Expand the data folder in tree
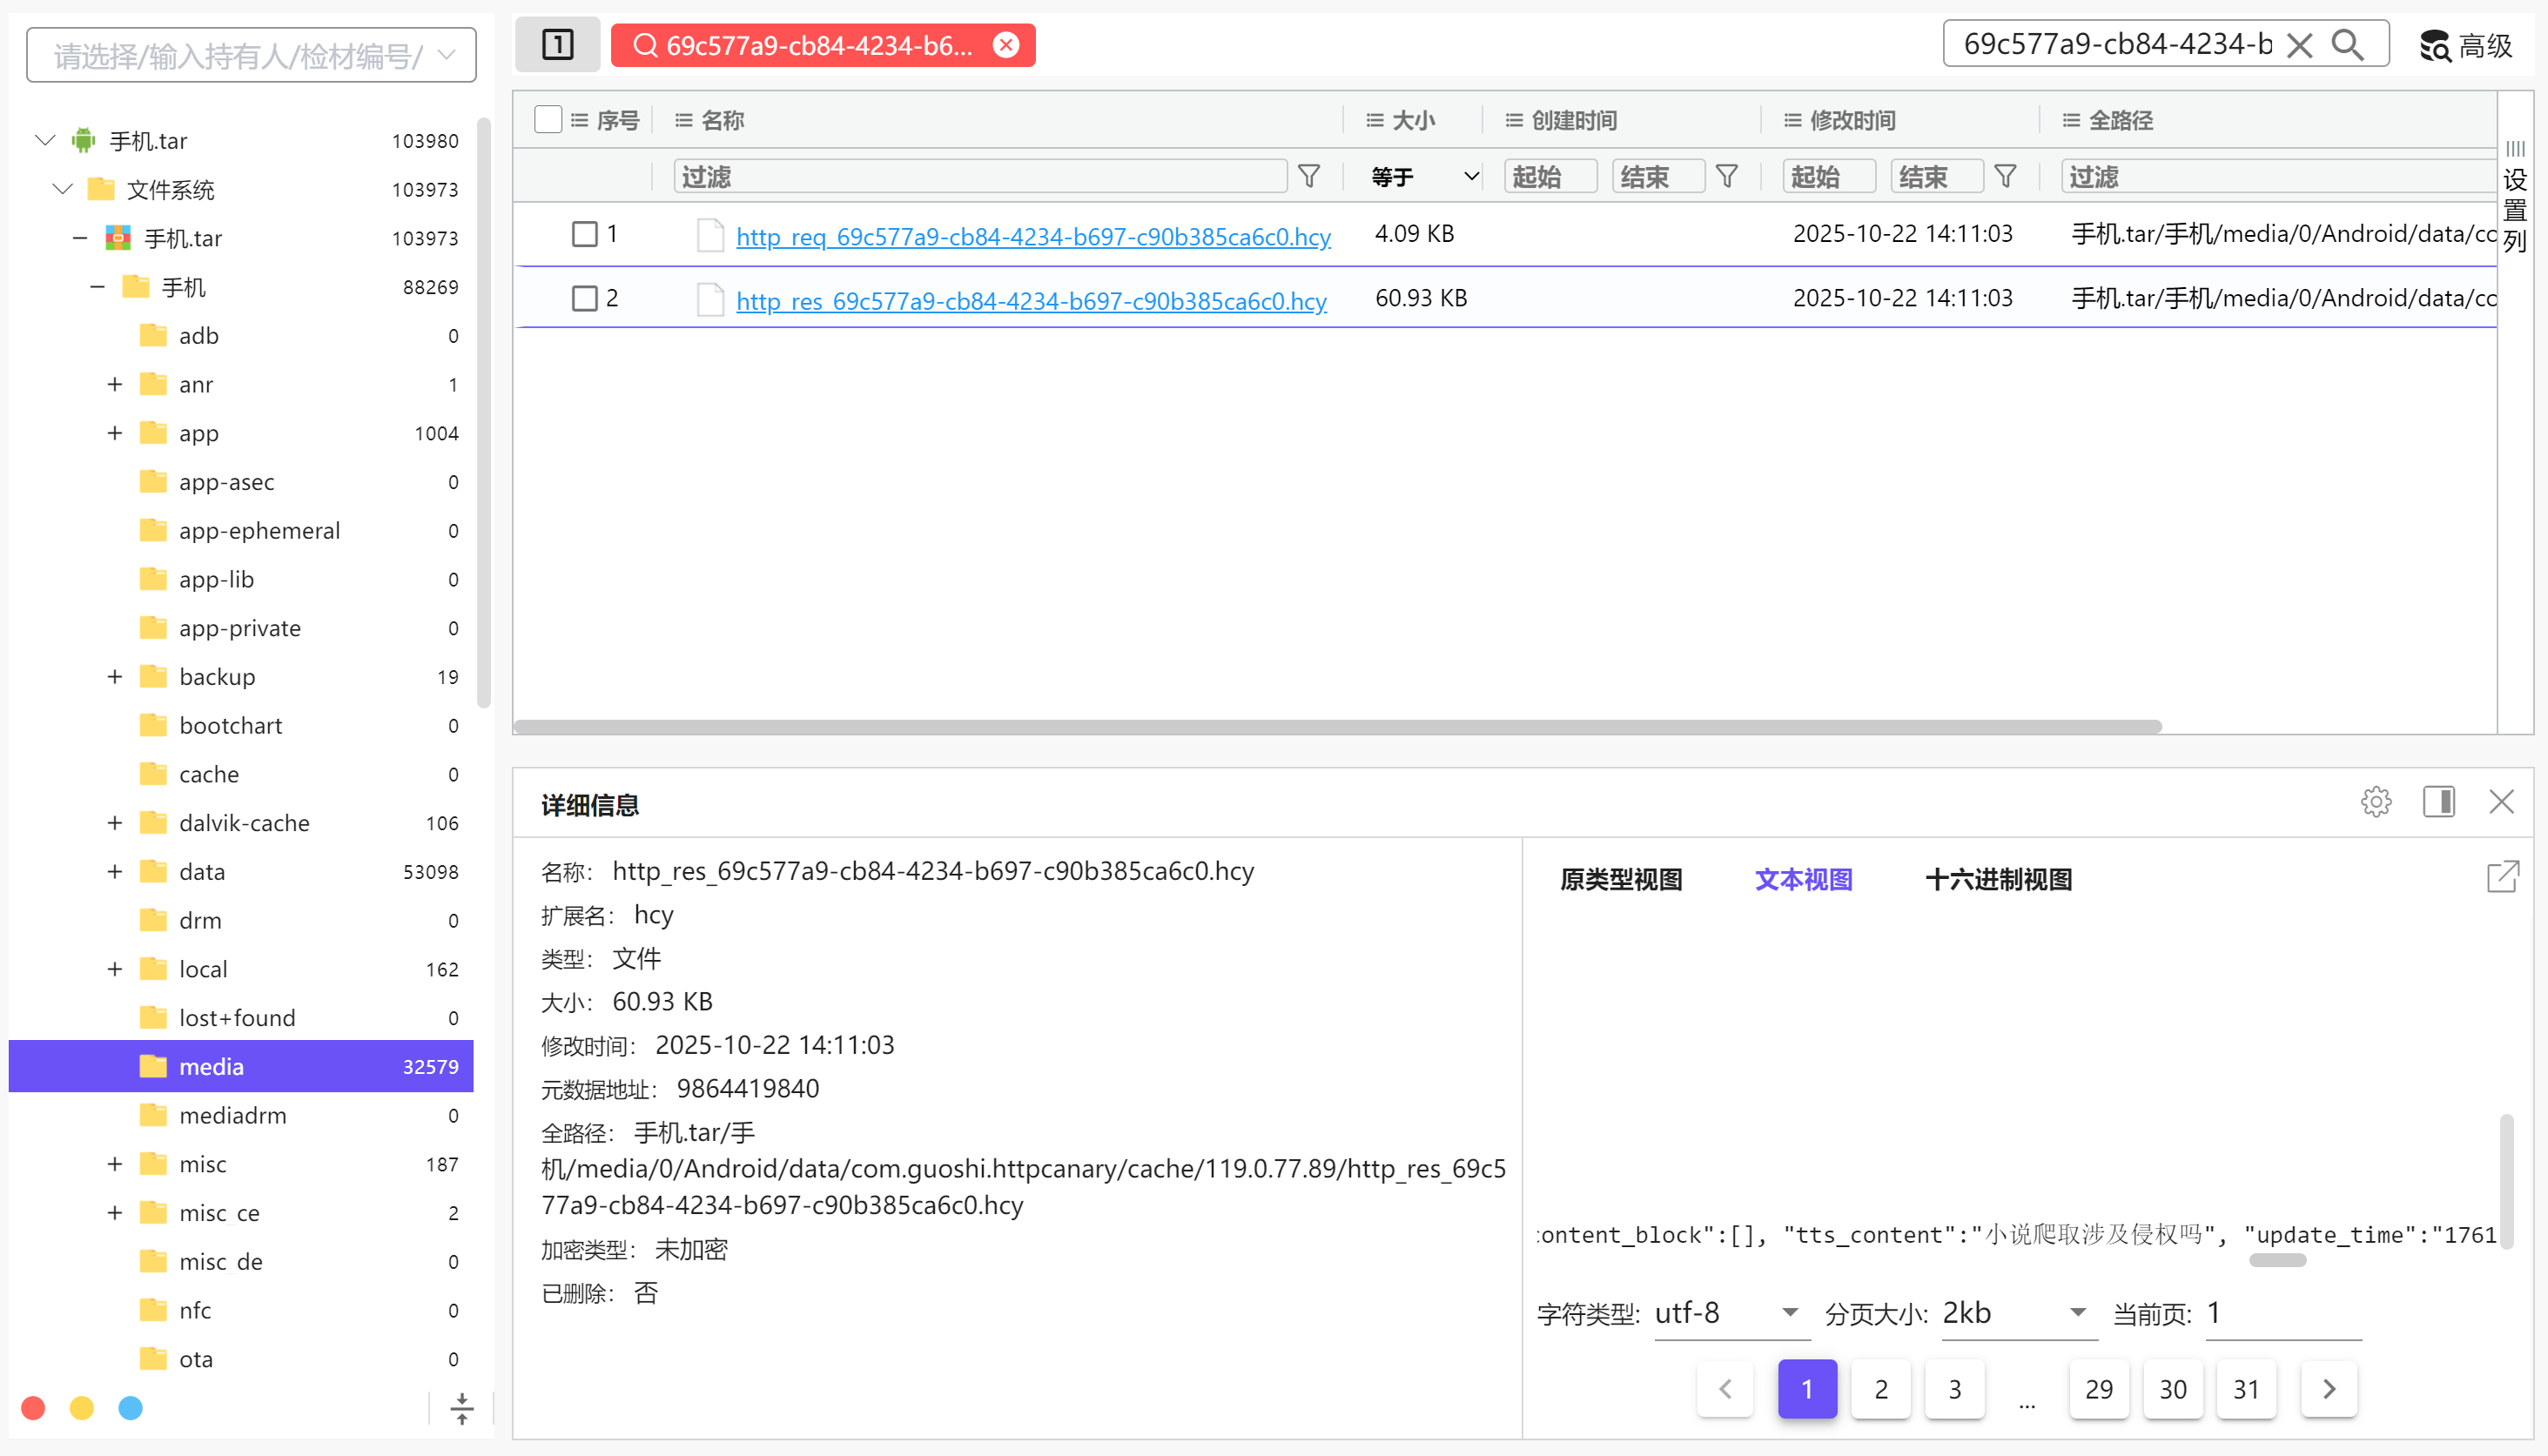 [x=115, y=872]
